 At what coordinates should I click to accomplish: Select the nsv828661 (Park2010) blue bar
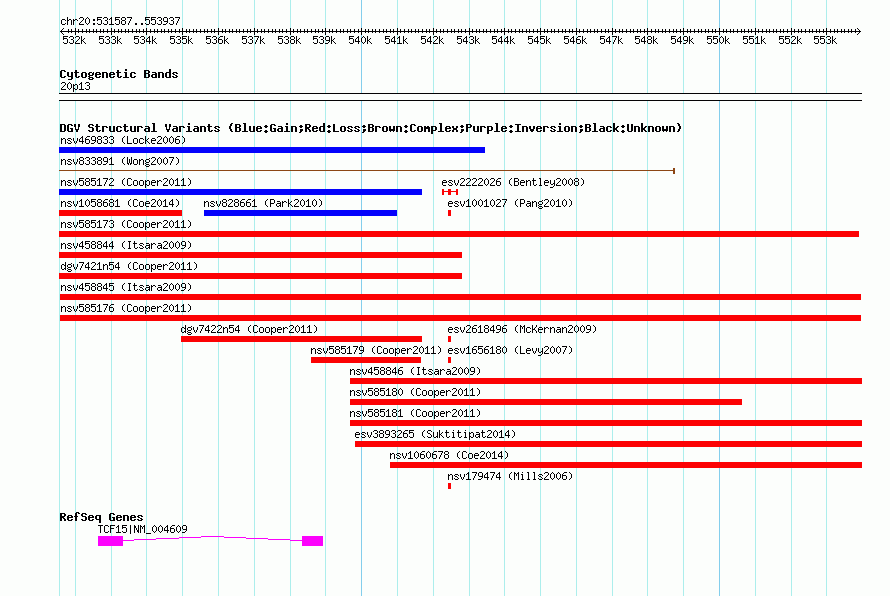[300, 213]
